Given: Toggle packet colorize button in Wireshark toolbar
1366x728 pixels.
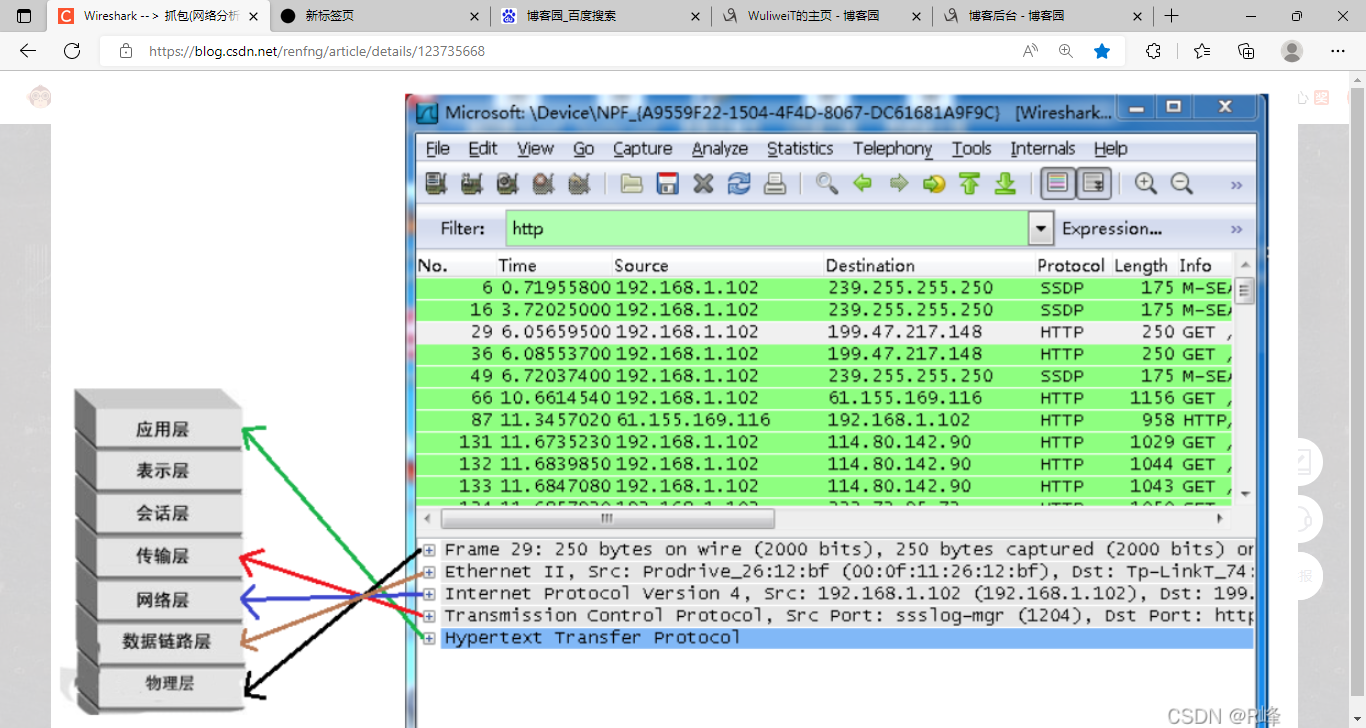Looking at the screenshot, I should tap(1058, 184).
